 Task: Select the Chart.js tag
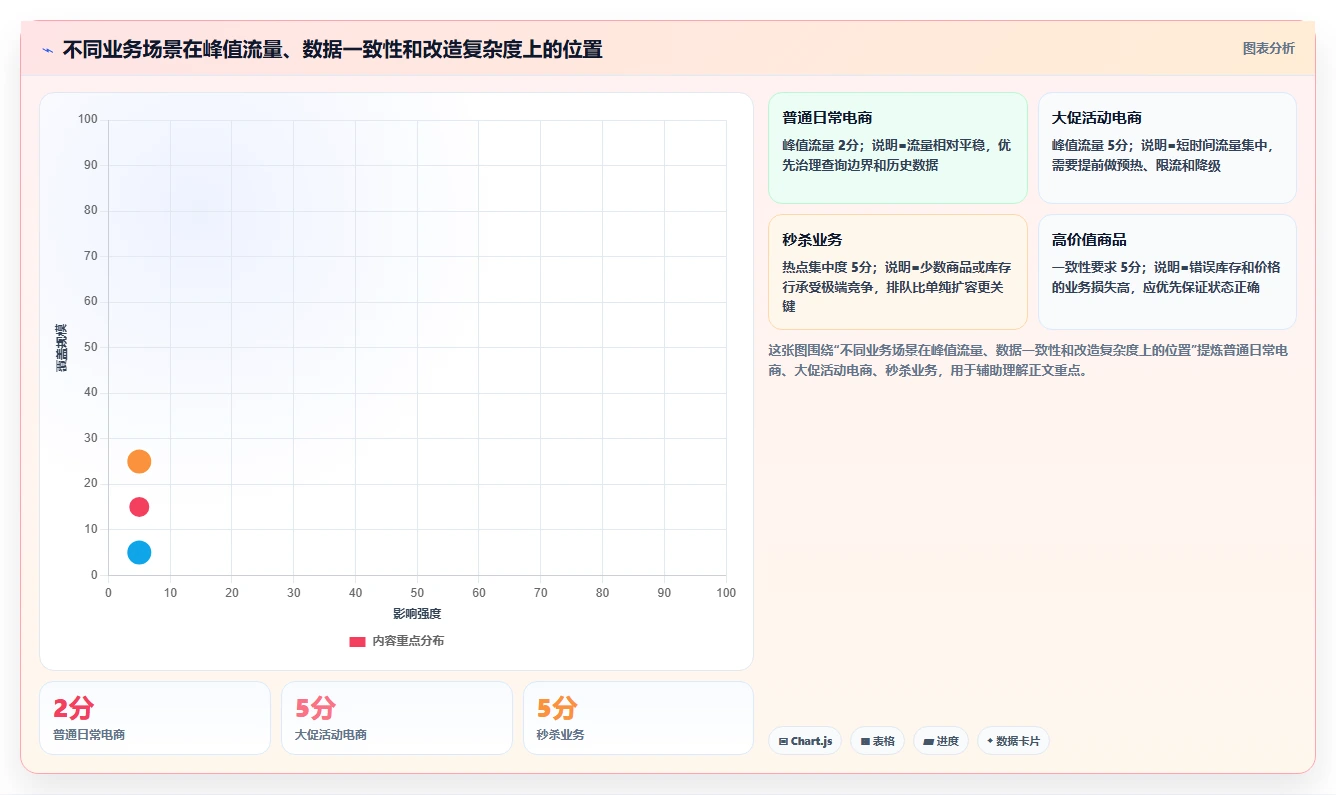(x=805, y=741)
